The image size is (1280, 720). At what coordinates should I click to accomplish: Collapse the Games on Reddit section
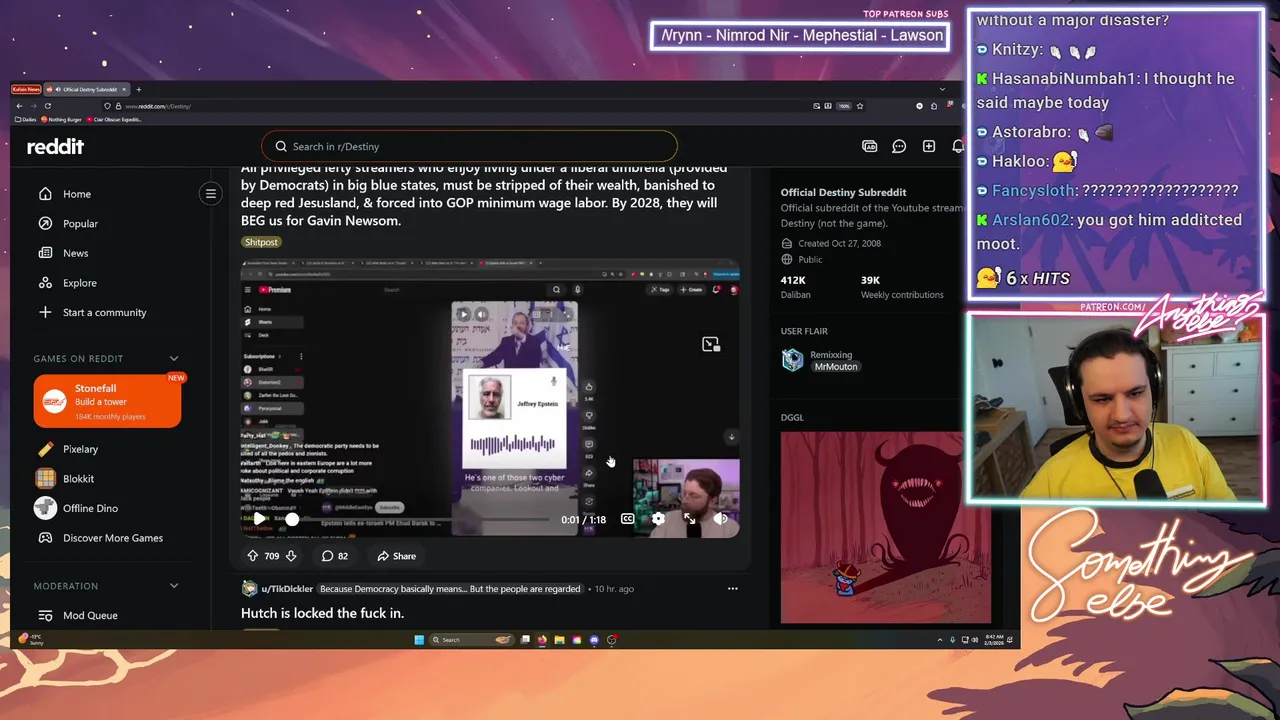174,358
